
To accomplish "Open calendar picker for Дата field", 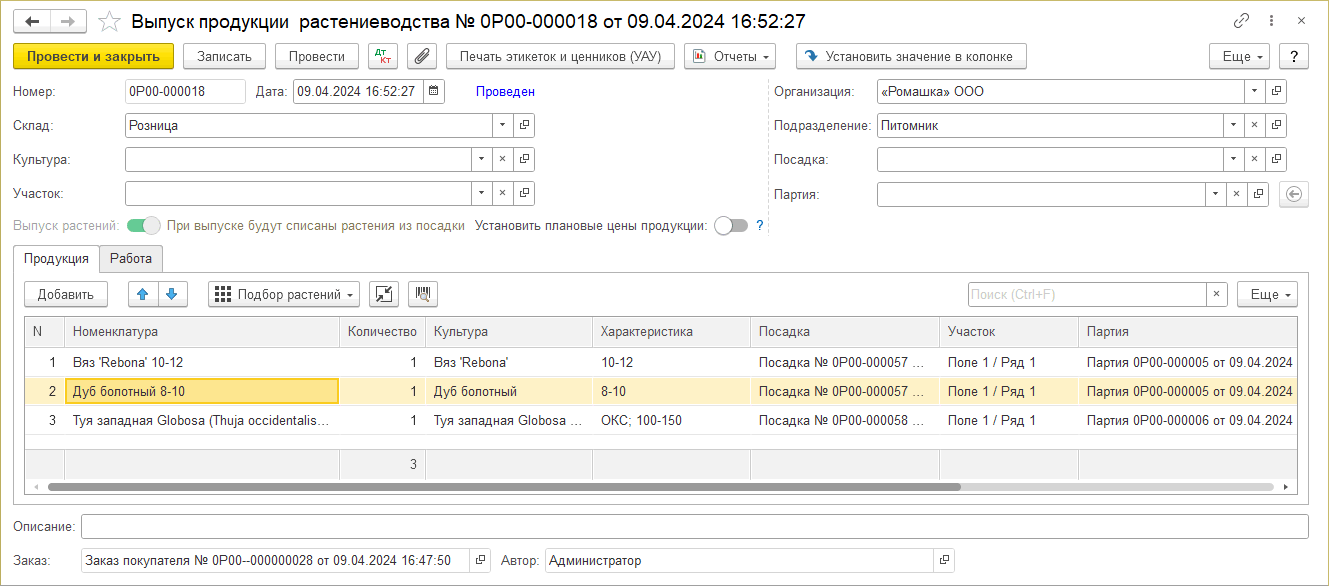I will 433,91.
